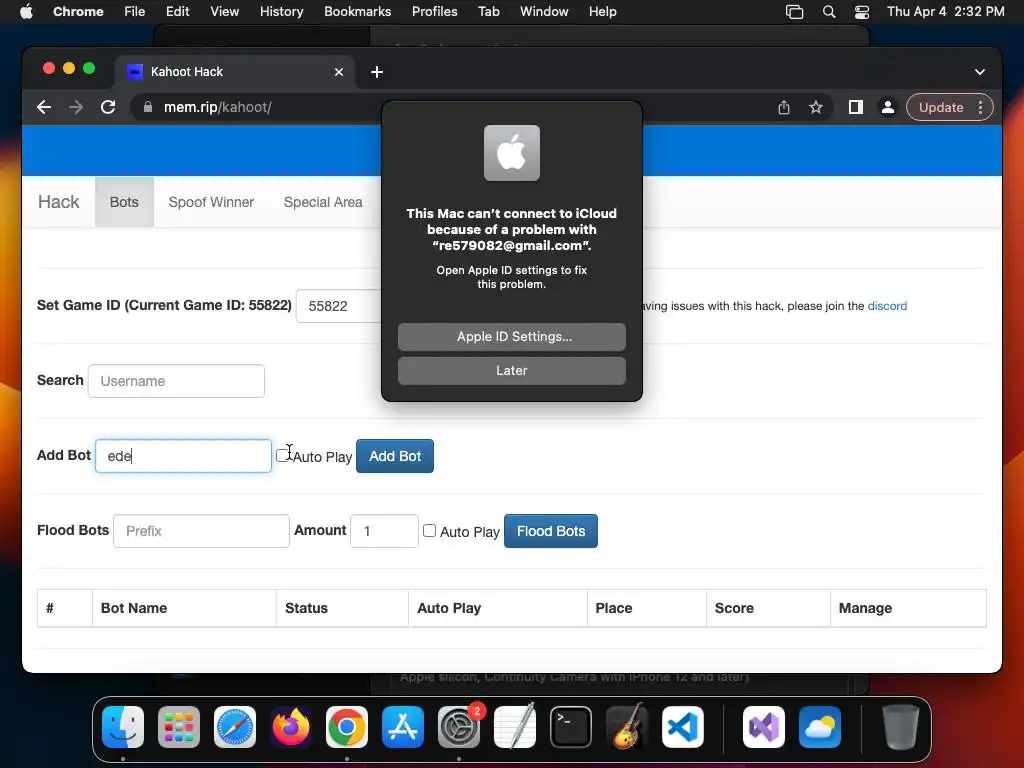Launch GarageBand from the Dock

(x=627, y=727)
